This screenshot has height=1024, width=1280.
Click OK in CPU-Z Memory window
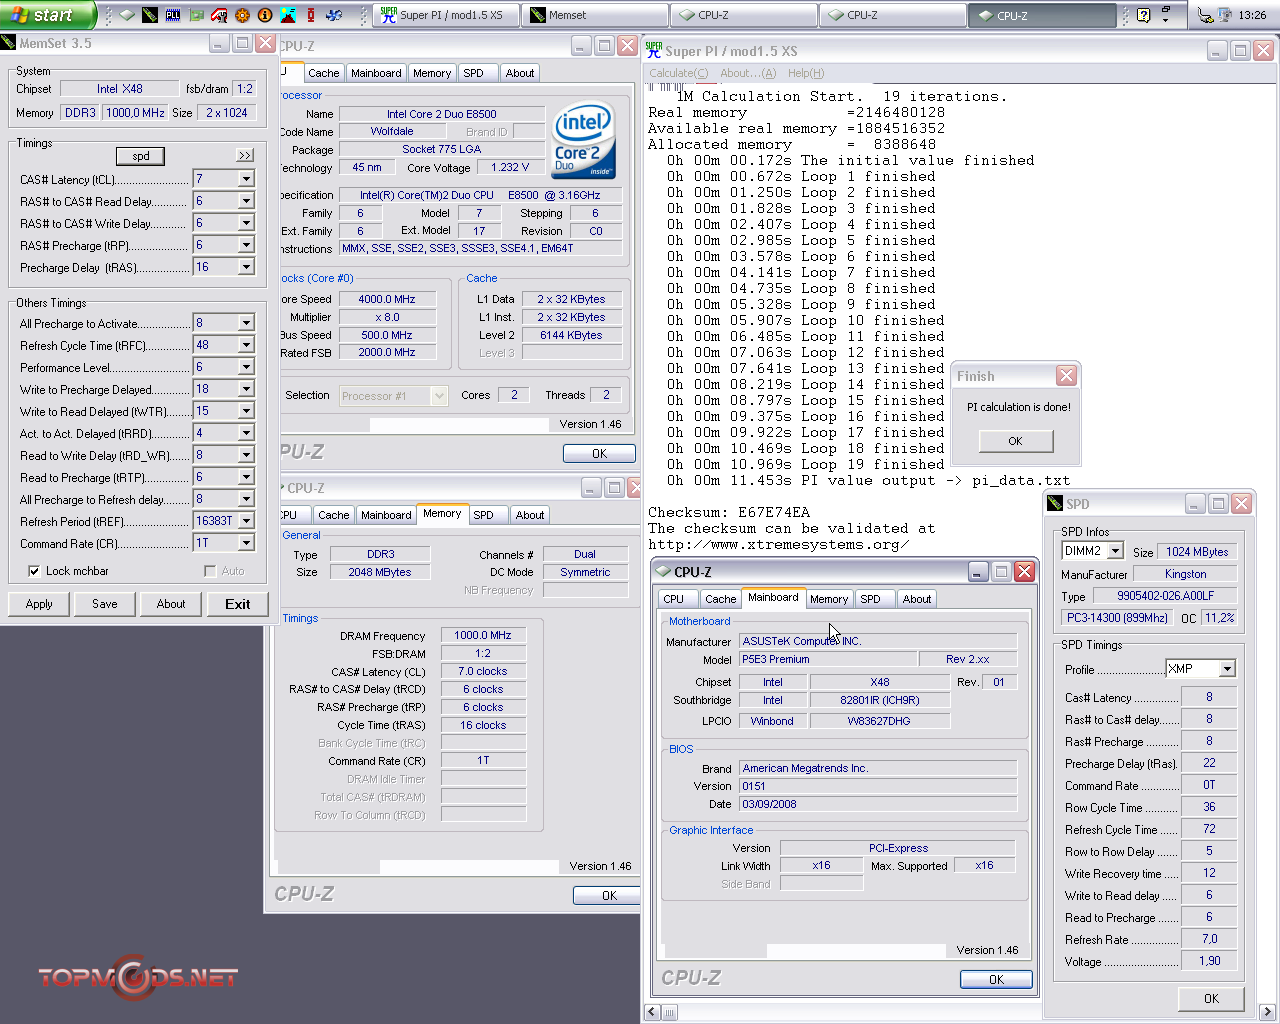(609, 896)
